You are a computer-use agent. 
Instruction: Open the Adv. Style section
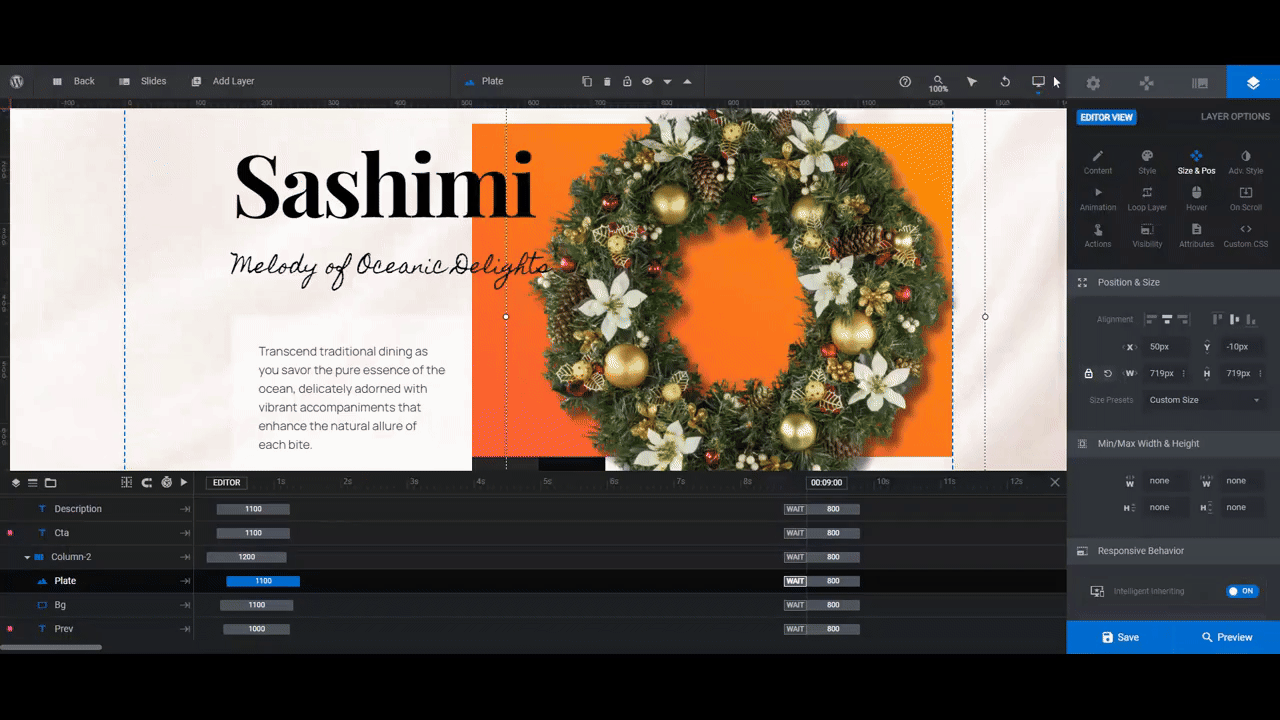(x=1245, y=162)
